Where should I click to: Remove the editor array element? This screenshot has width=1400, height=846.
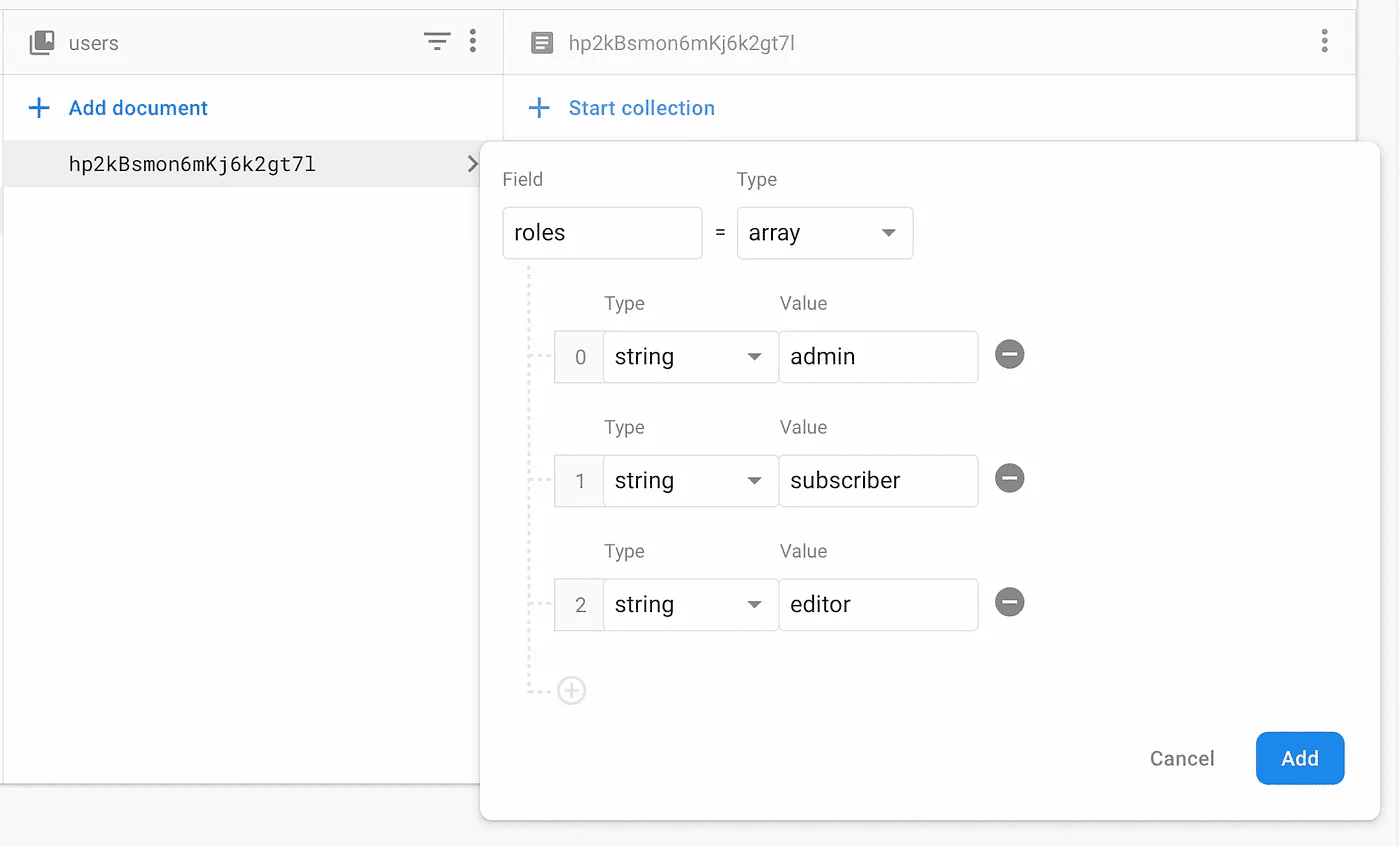pyautogui.click(x=1009, y=603)
